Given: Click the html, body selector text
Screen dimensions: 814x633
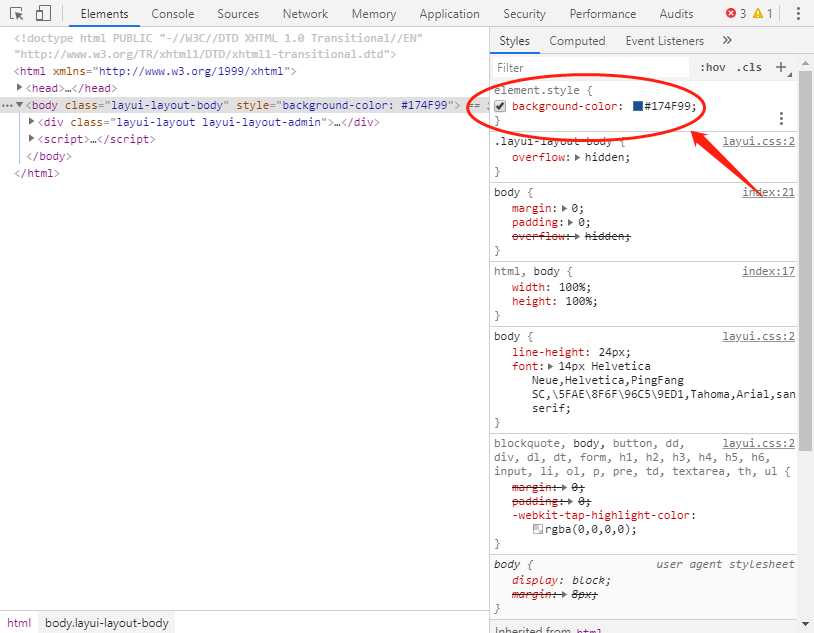Looking at the screenshot, I should [526, 271].
